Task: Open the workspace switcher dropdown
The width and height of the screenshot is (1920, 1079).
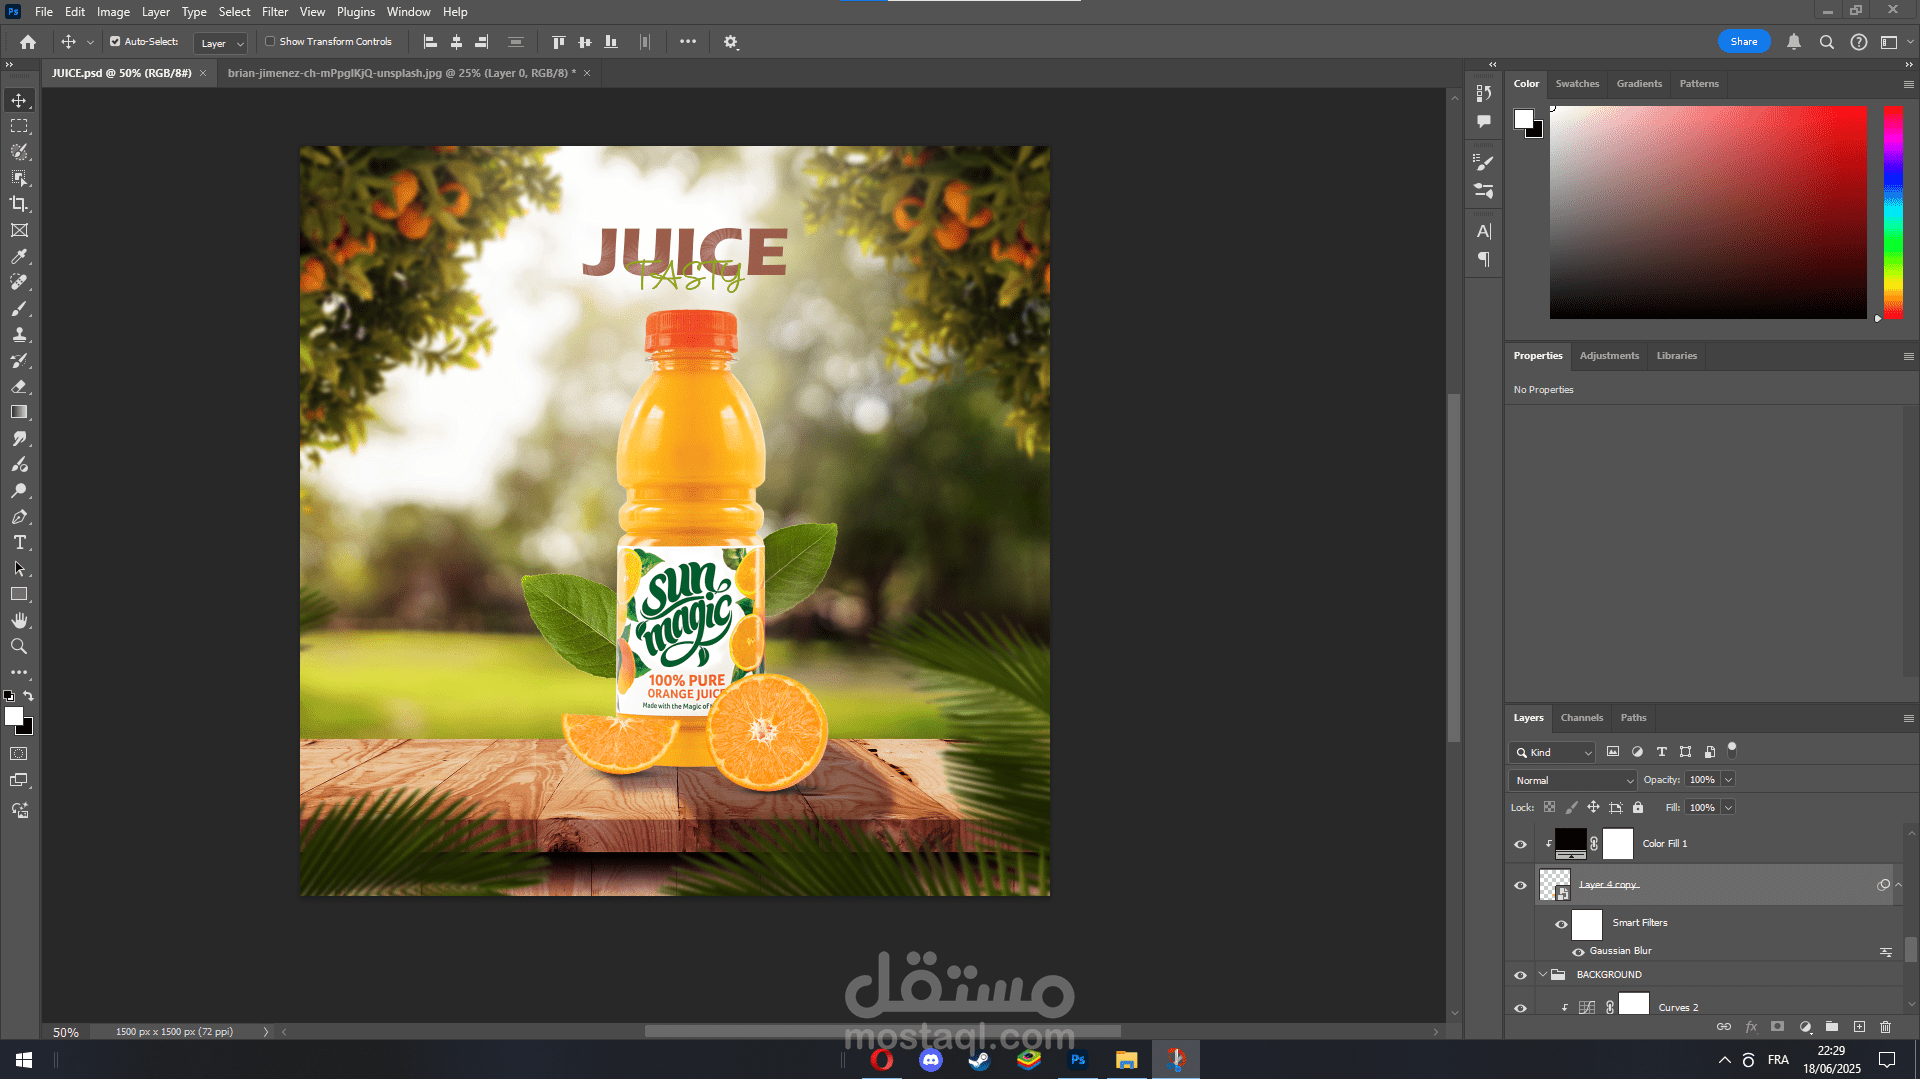Action: (1894, 42)
